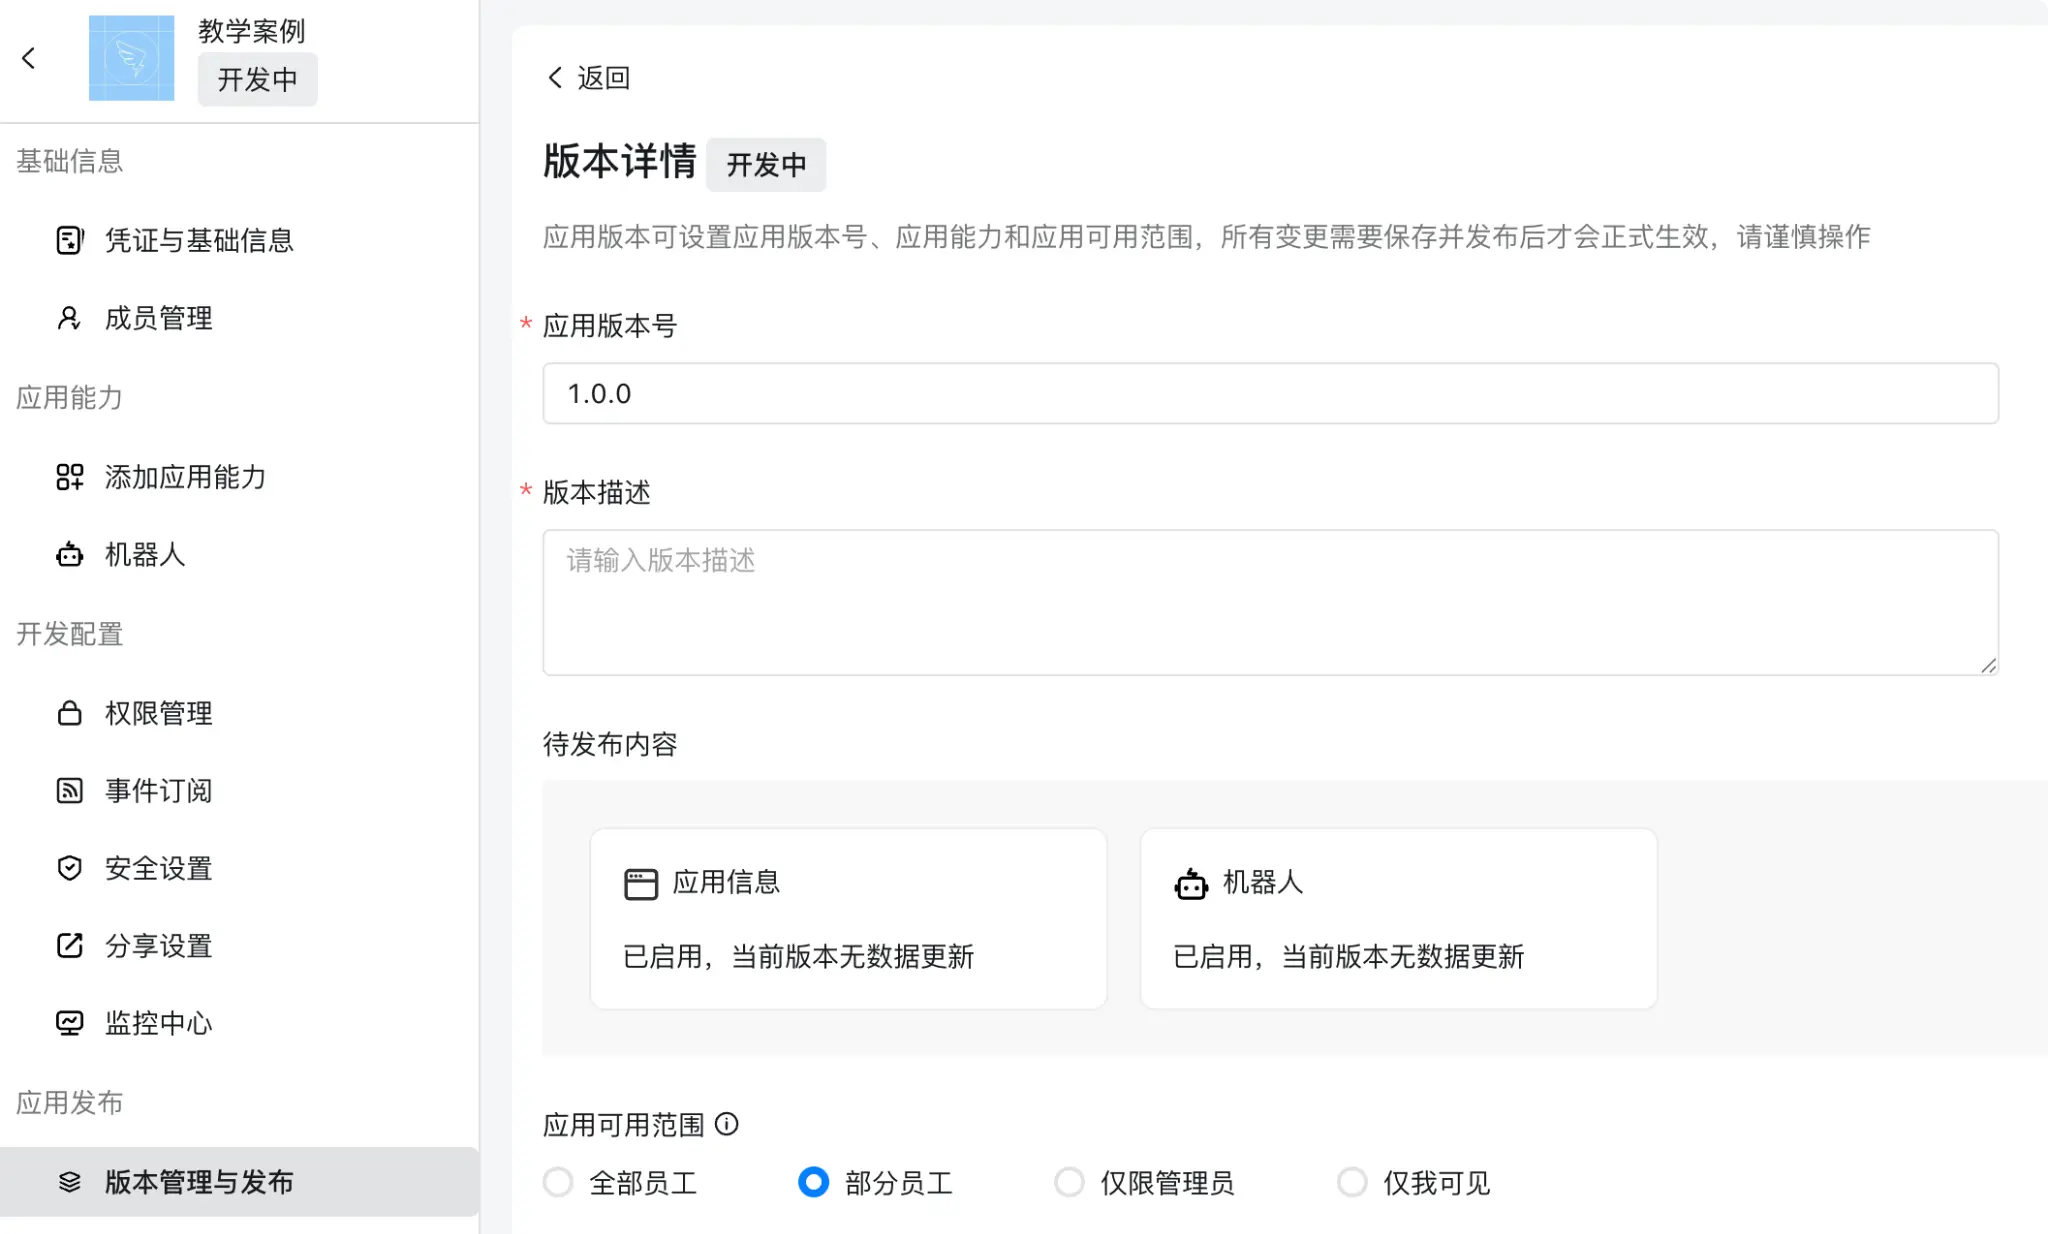Click the 教学案例 app logo thumbnail

131,58
